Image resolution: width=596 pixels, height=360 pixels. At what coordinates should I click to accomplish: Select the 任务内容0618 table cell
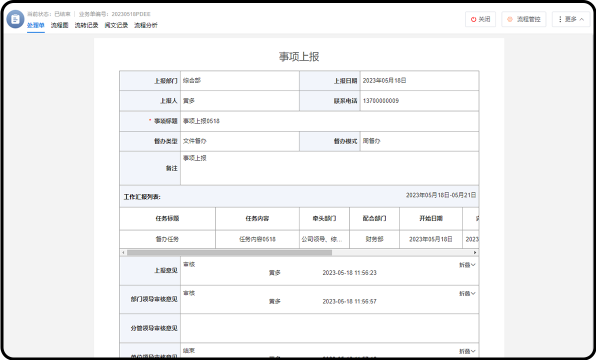(x=257, y=239)
